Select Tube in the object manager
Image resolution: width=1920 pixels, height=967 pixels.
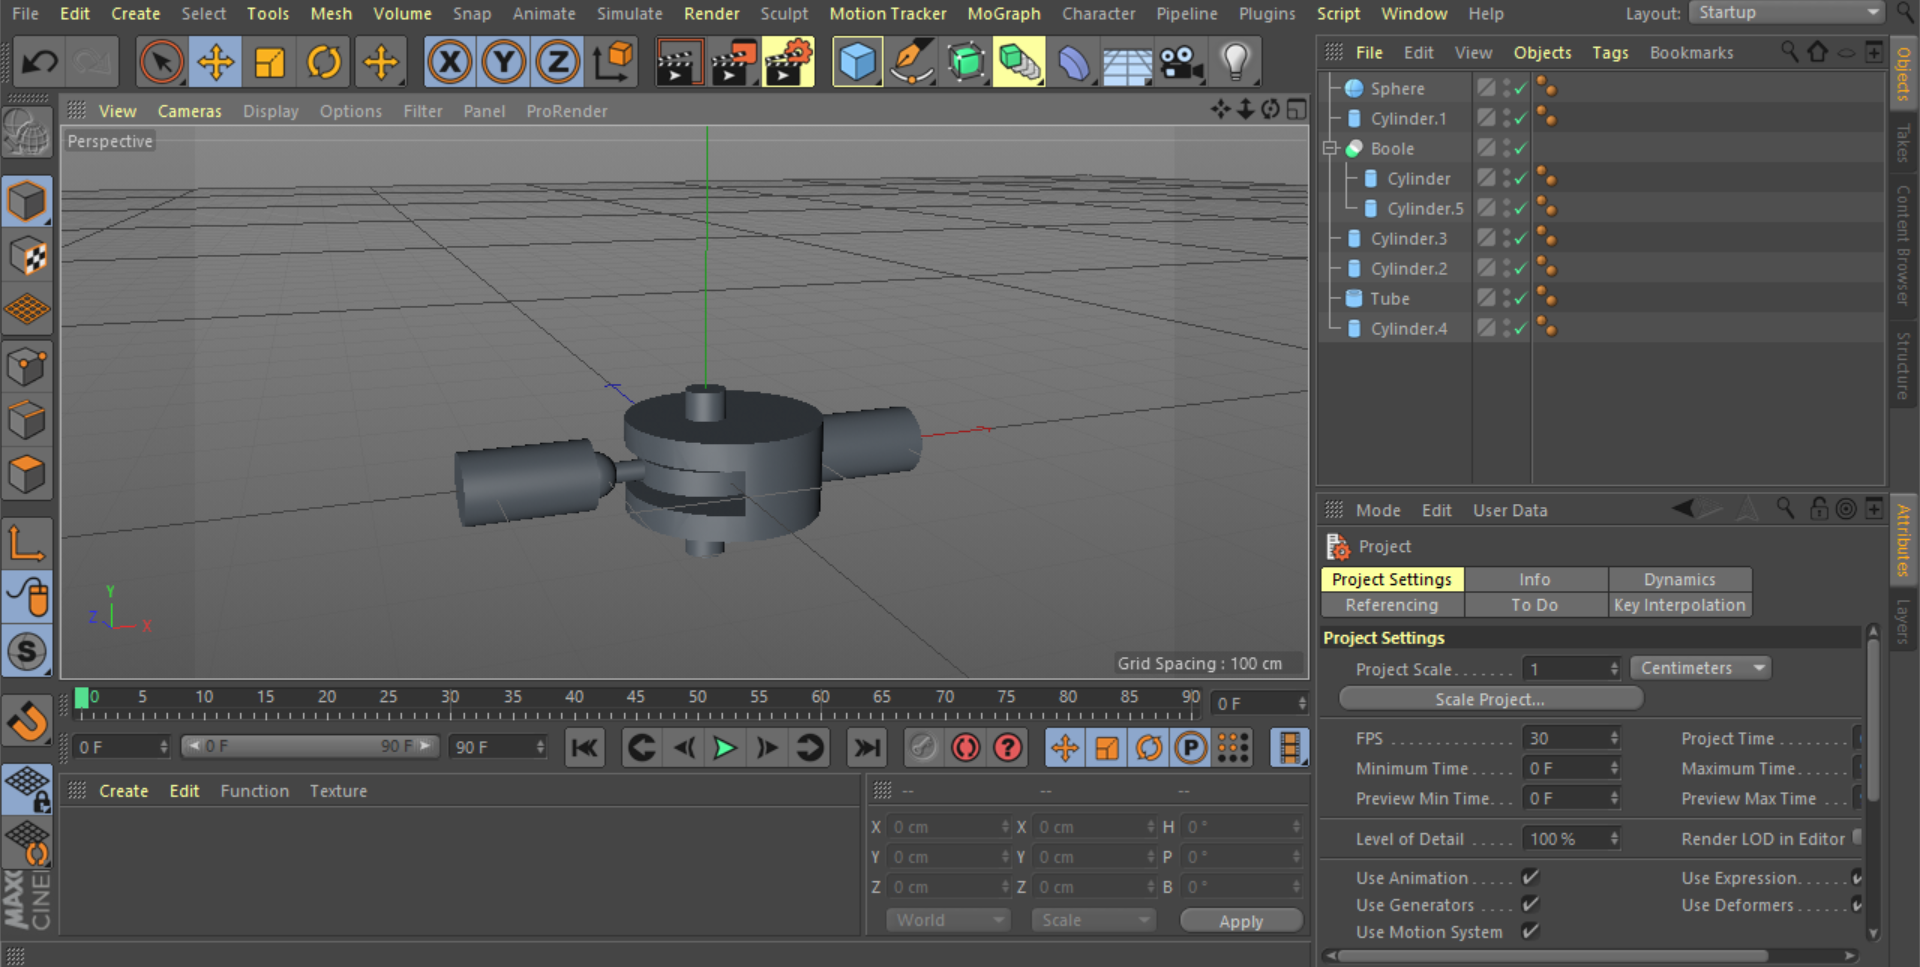[1389, 298]
